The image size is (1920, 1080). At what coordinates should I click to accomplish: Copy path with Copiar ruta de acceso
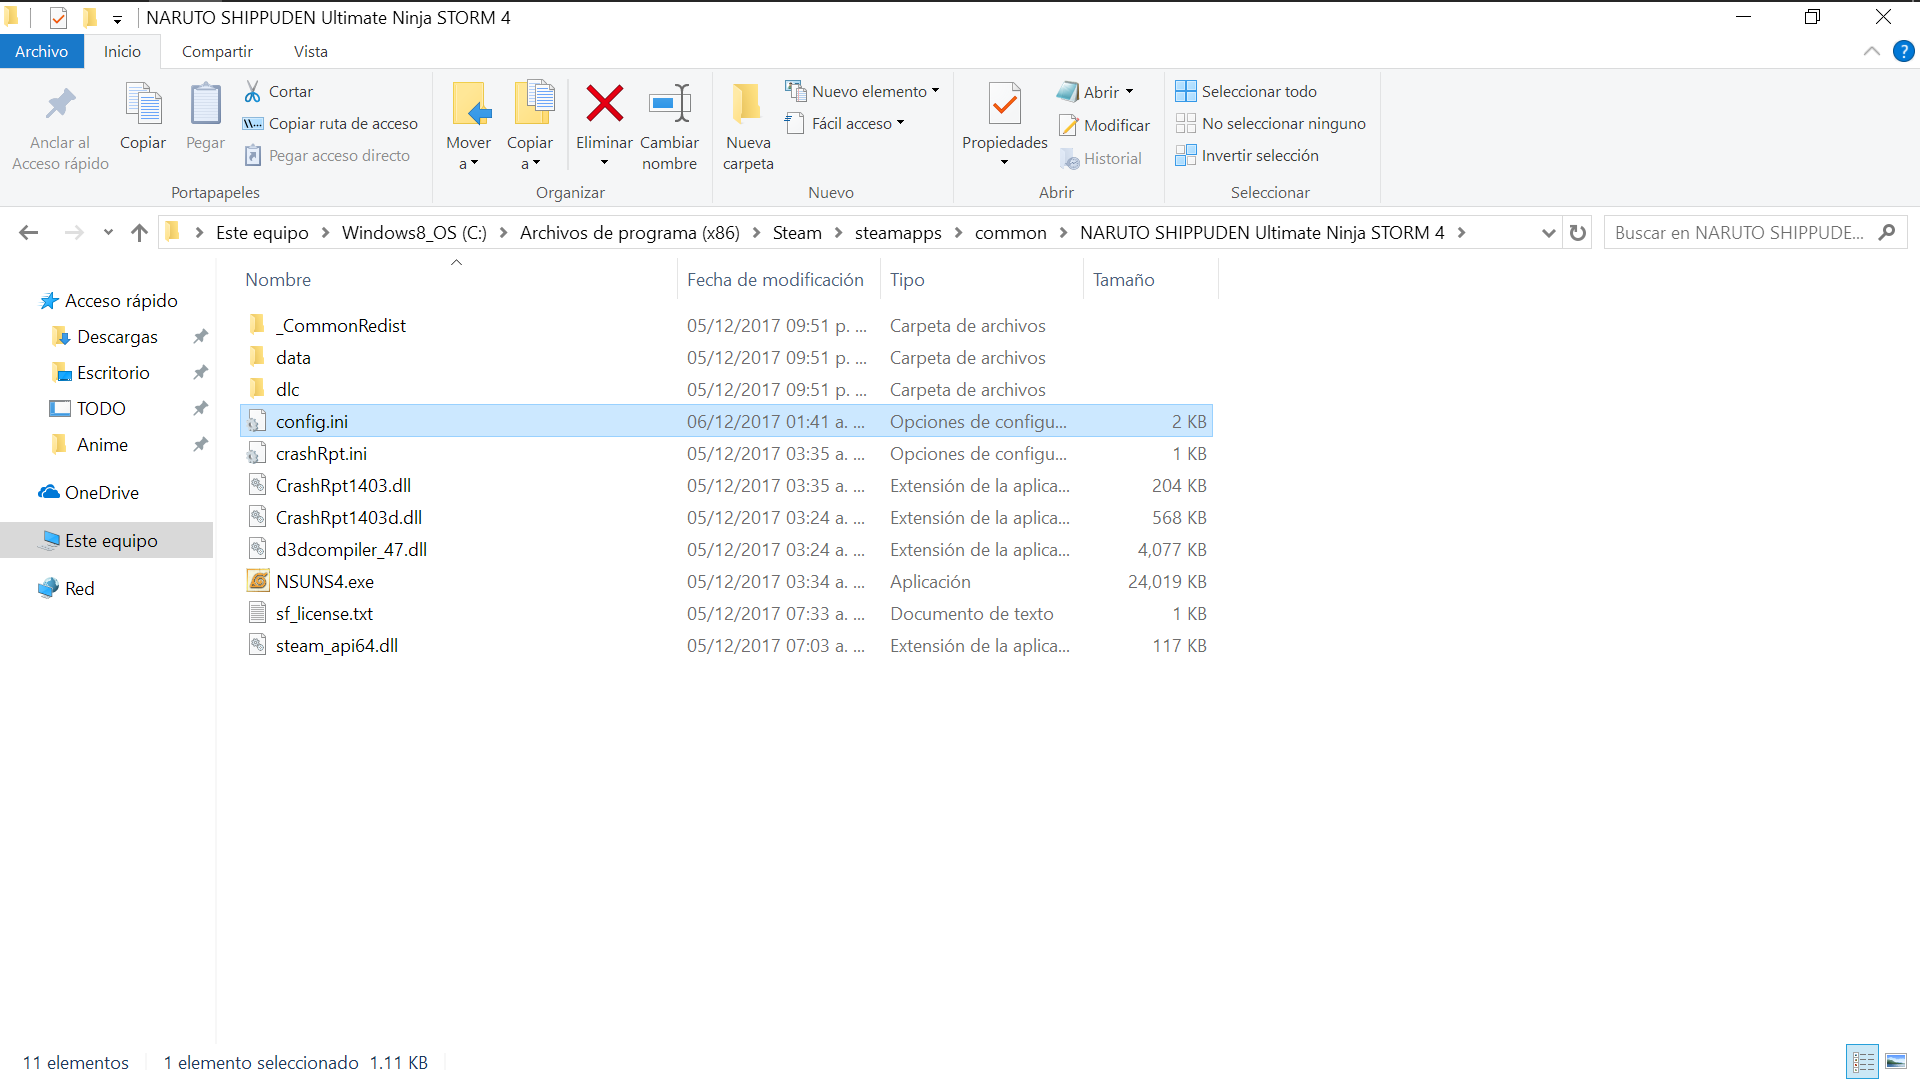click(330, 123)
